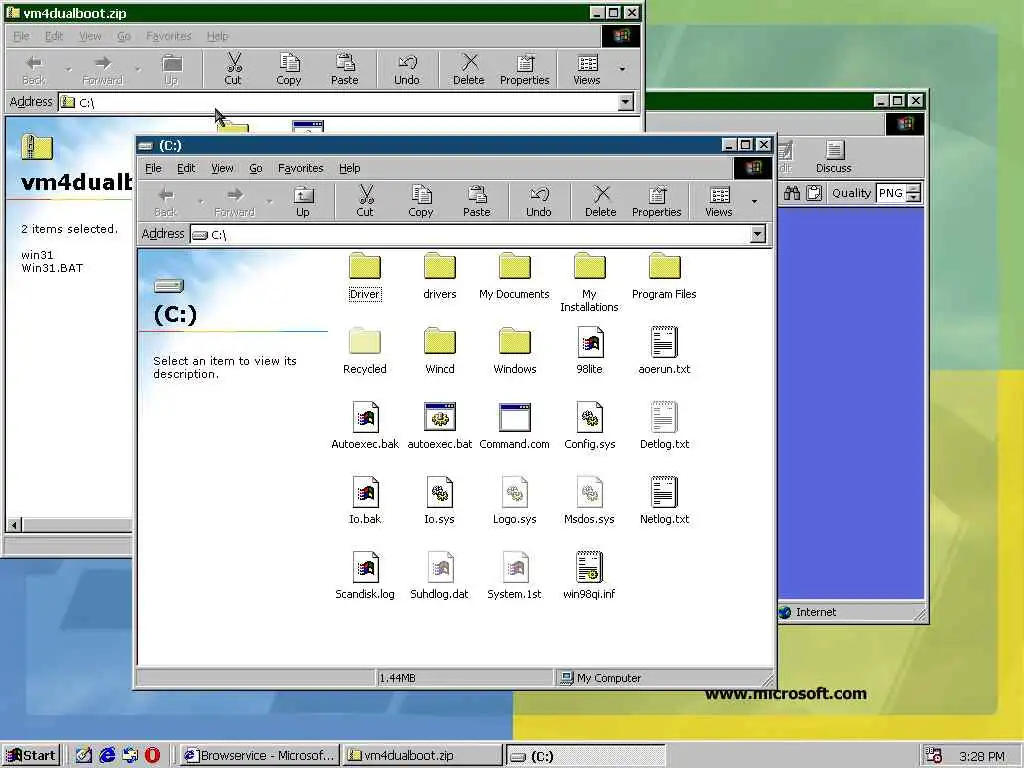Click the system tray scheduler icon
The width and height of the screenshot is (1024, 768).
click(934, 756)
